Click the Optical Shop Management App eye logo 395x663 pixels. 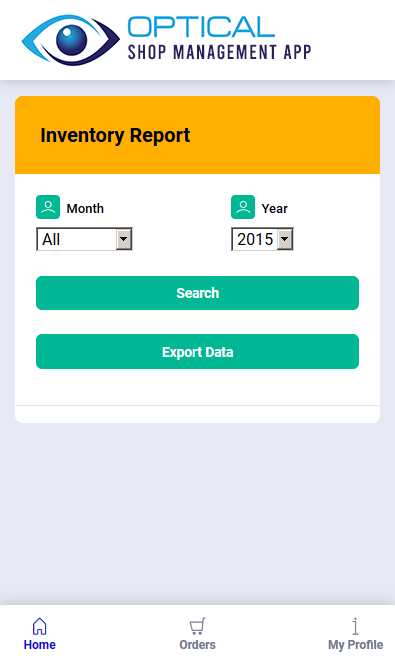tap(71, 40)
